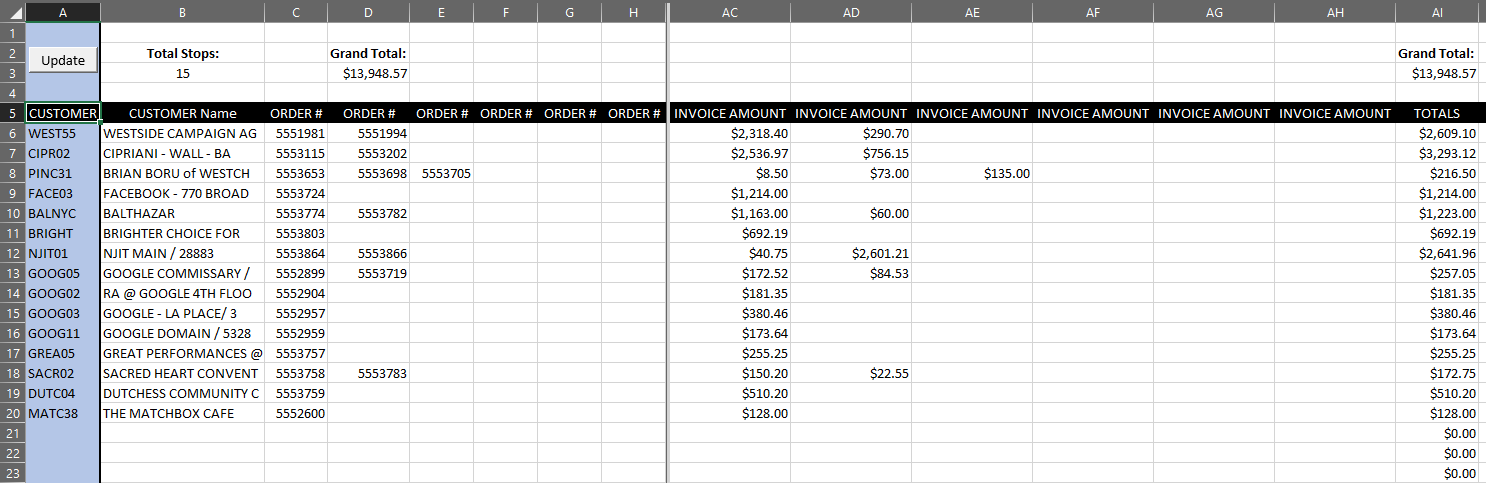Click the Total Stops label
Viewport: 1486px width, 483px height.
[182, 53]
